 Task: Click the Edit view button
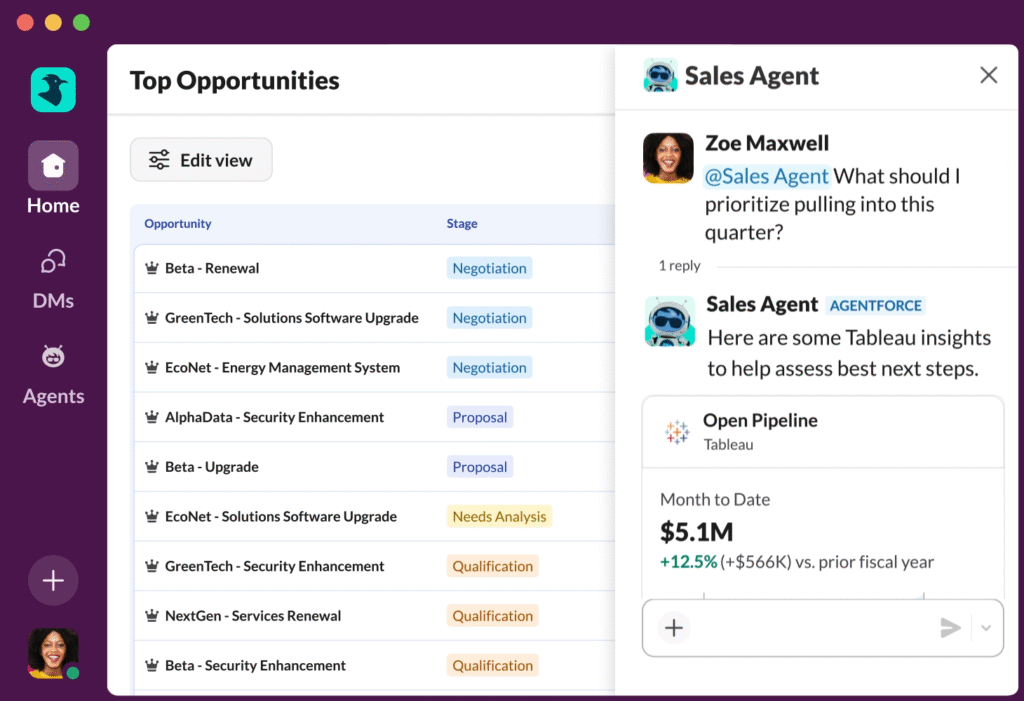pos(201,160)
